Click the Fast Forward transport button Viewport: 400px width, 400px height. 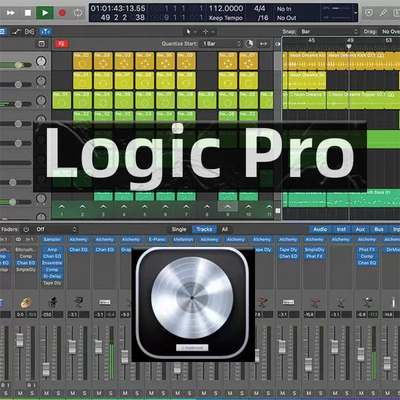[x=10, y=13]
